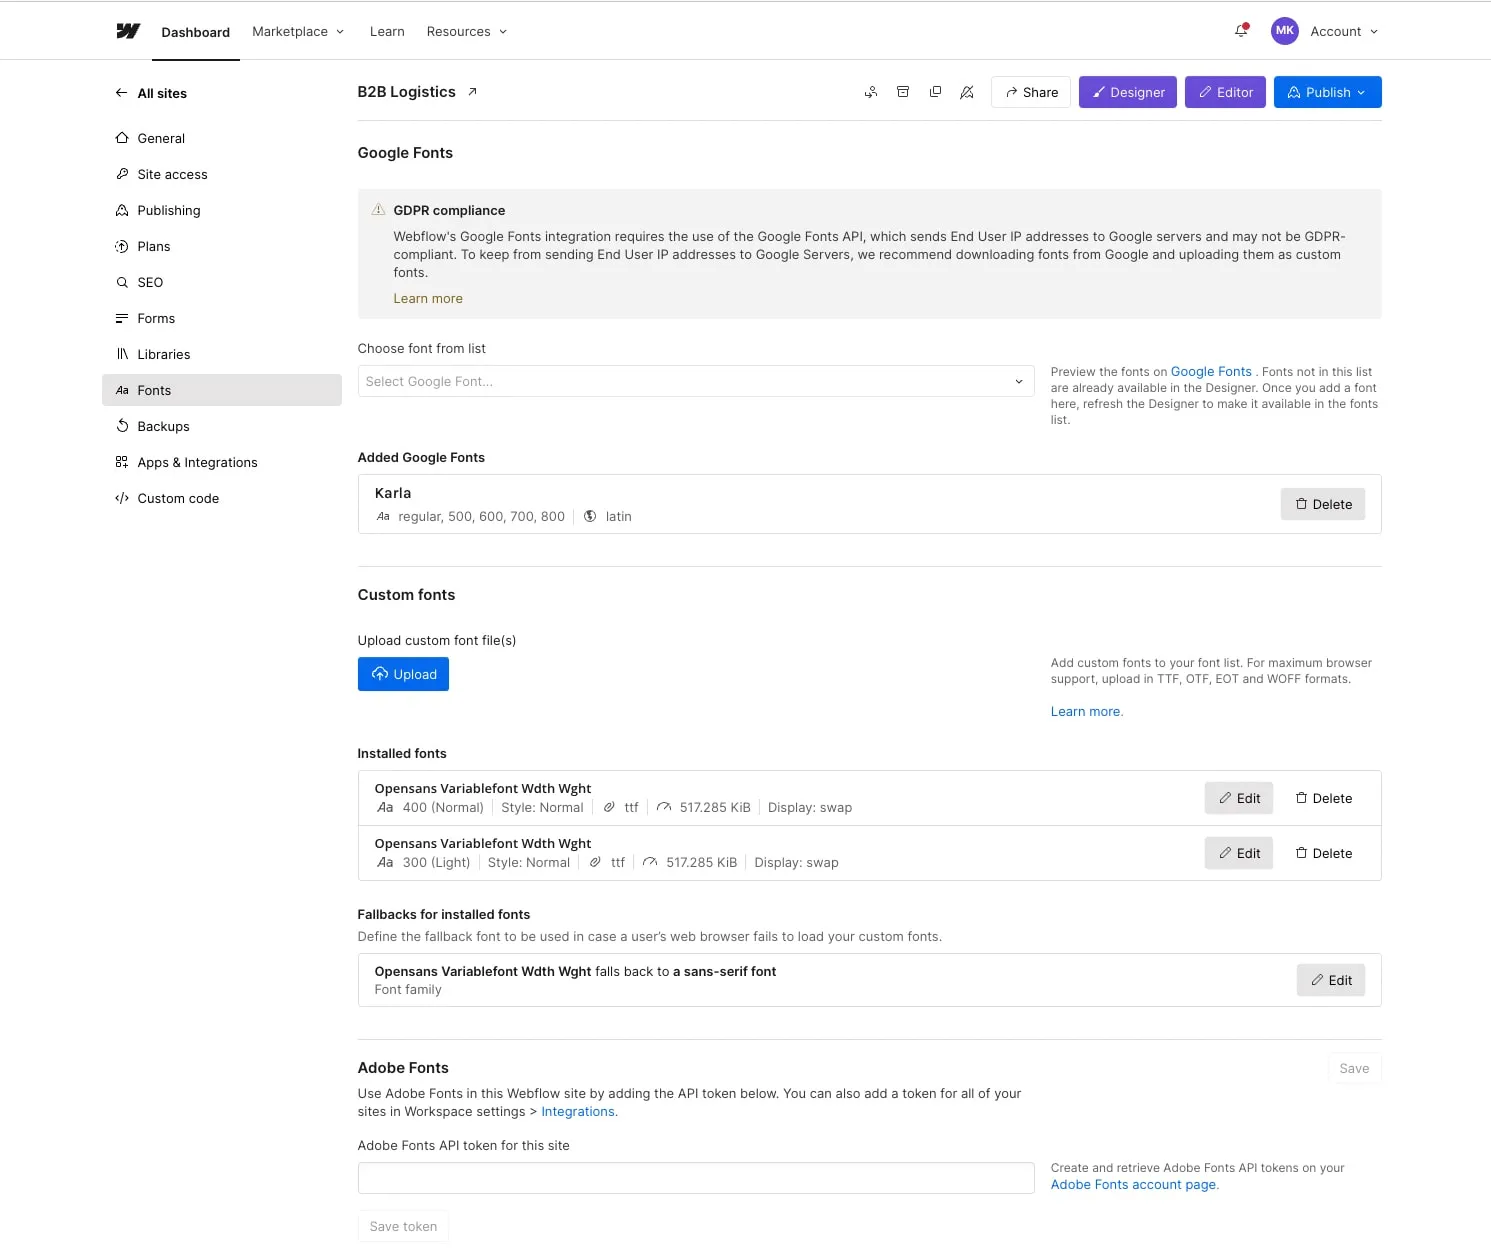The image size is (1491, 1253).
Task: Open the Account dropdown
Action: coord(1344,31)
